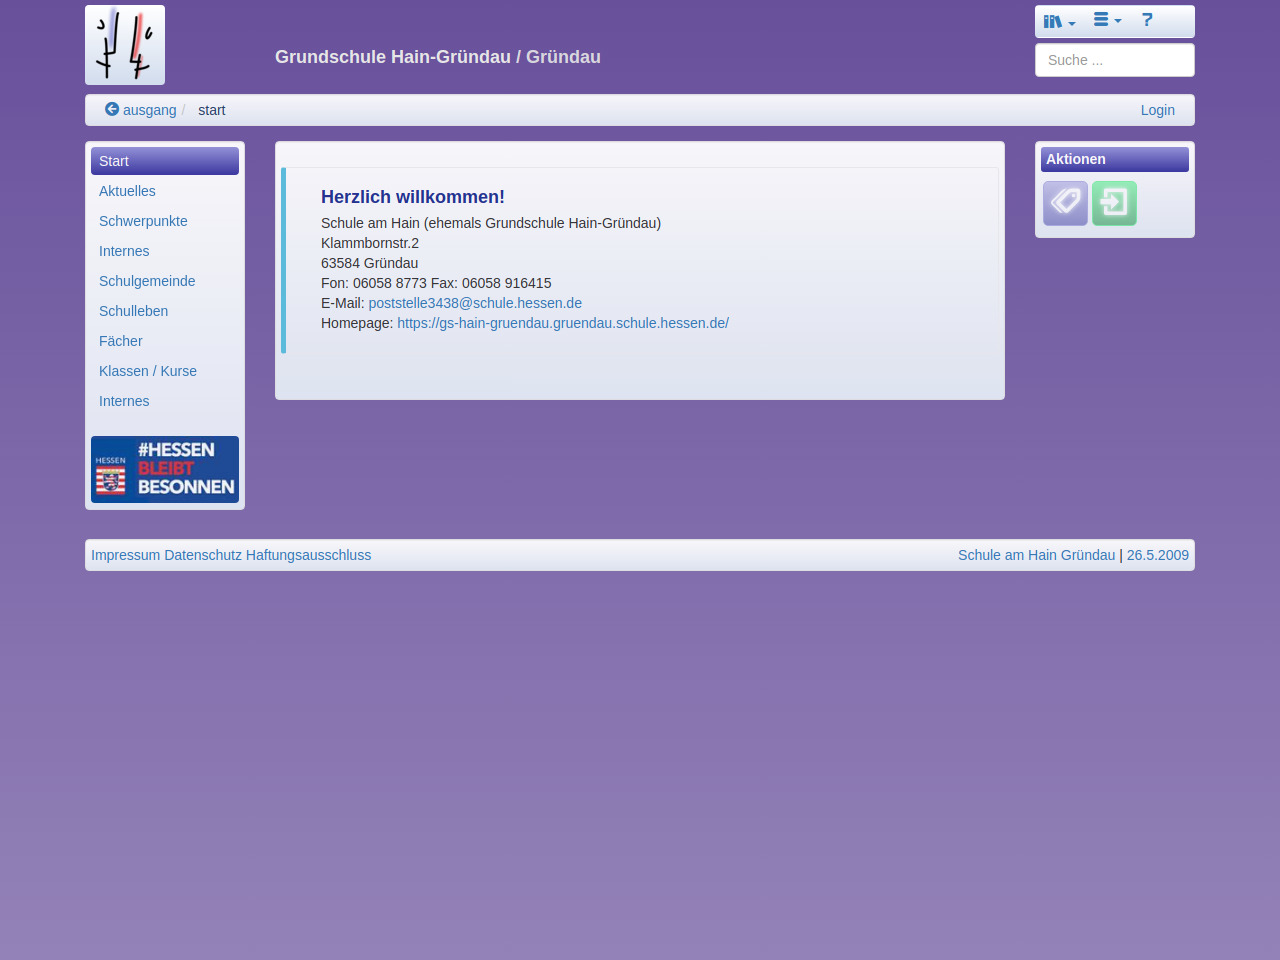Open the Schulgemeinde page
The width and height of the screenshot is (1280, 960).
pos(147,281)
